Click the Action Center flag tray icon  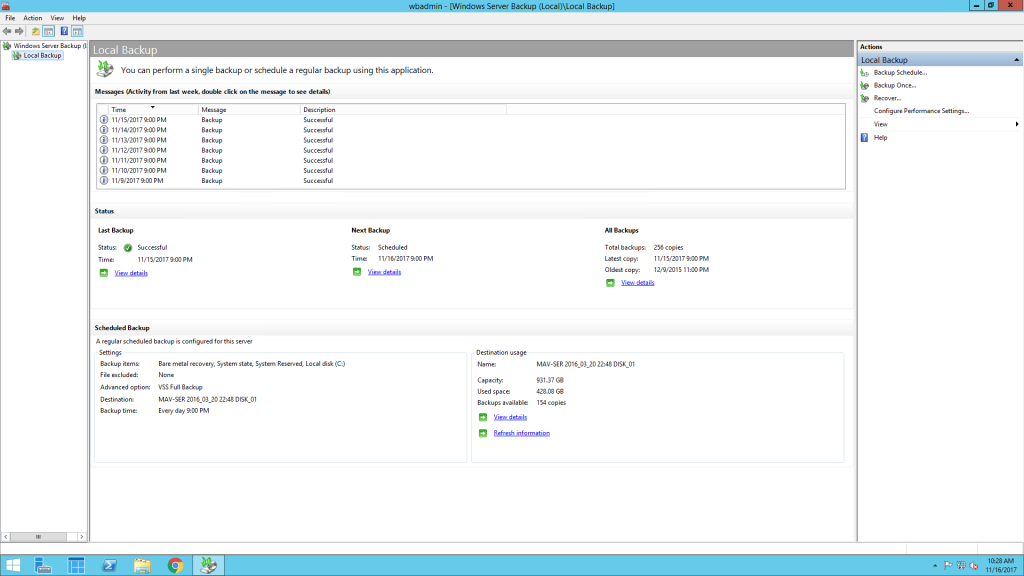coord(948,566)
